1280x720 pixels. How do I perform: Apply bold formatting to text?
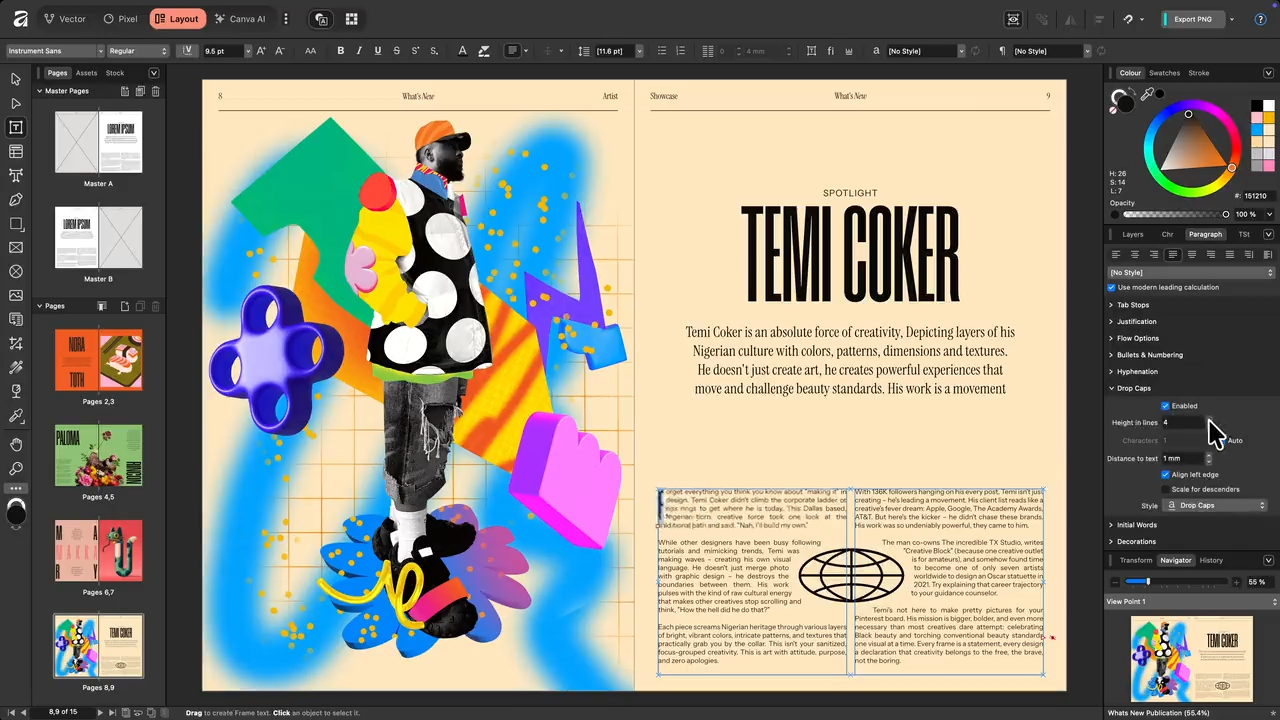(340, 51)
